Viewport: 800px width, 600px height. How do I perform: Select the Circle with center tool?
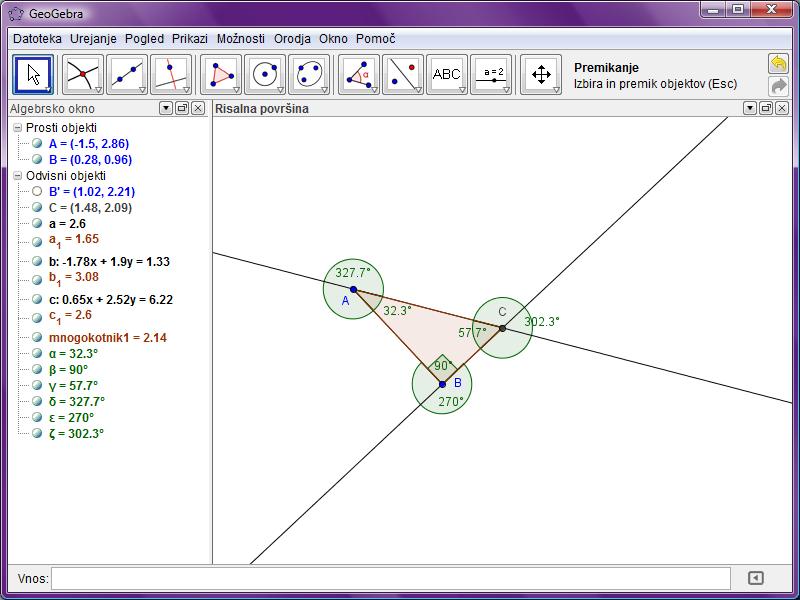pos(265,75)
